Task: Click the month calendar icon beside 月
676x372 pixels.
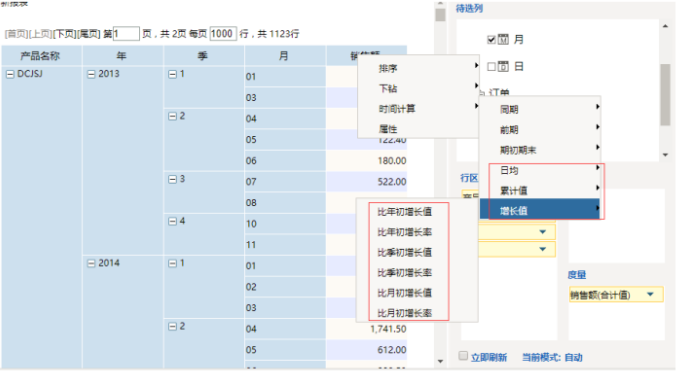Action: click(x=503, y=39)
